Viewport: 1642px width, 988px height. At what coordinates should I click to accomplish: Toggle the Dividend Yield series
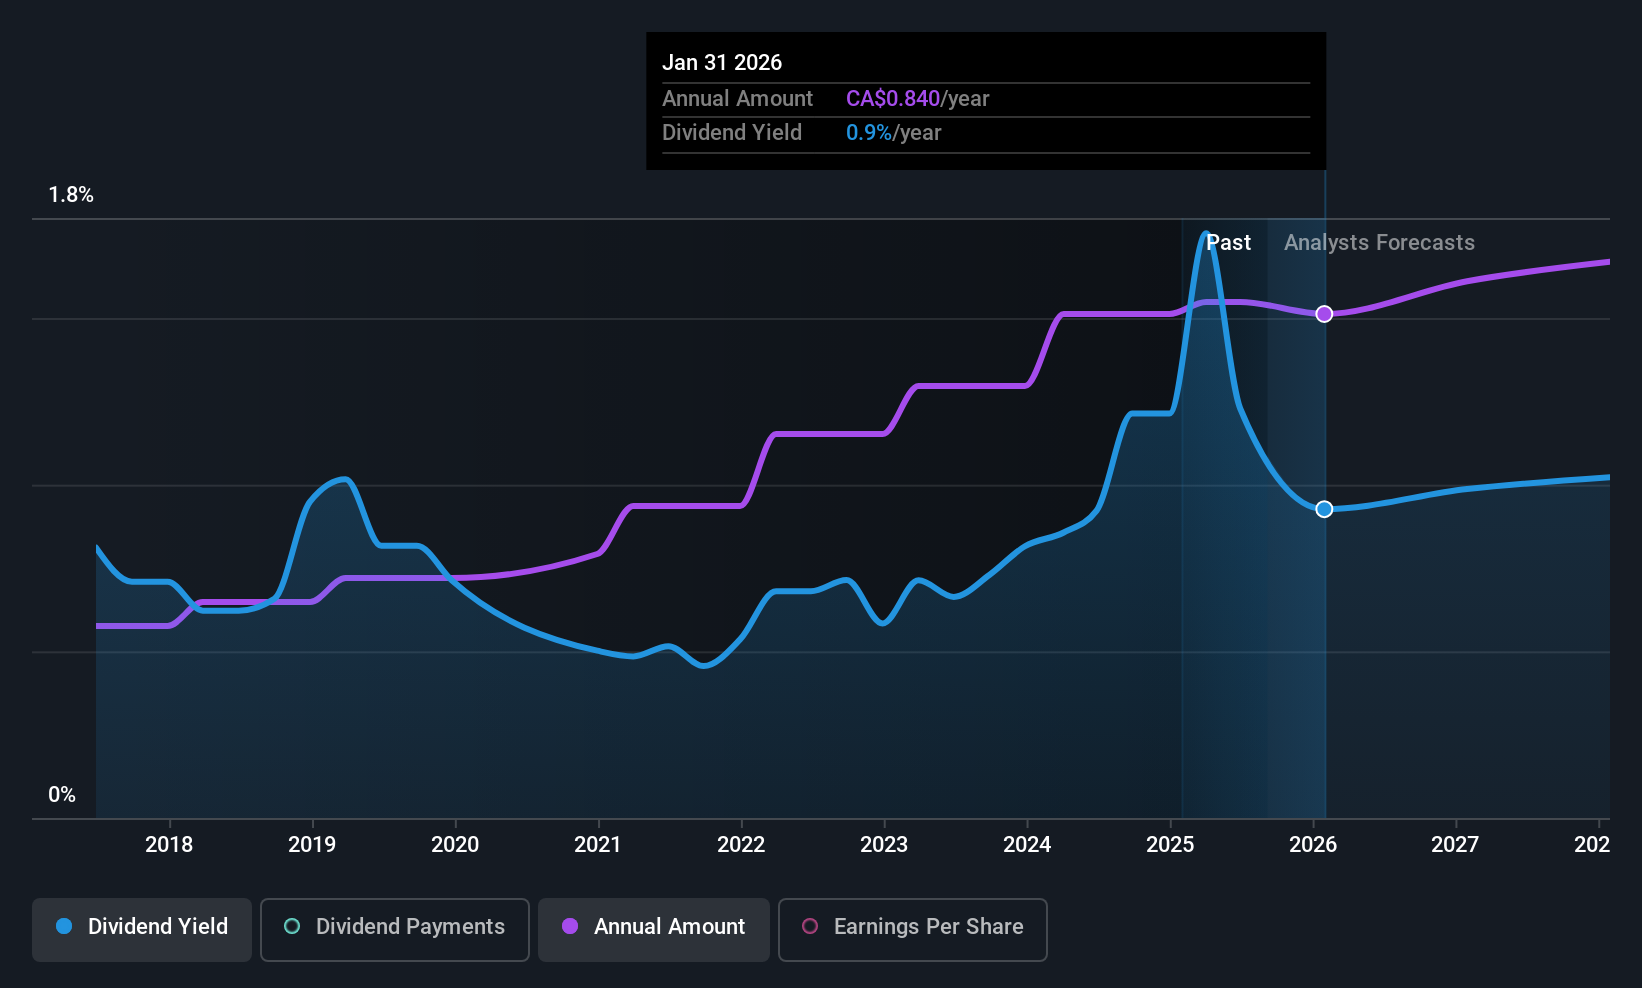(x=142, y=930)
